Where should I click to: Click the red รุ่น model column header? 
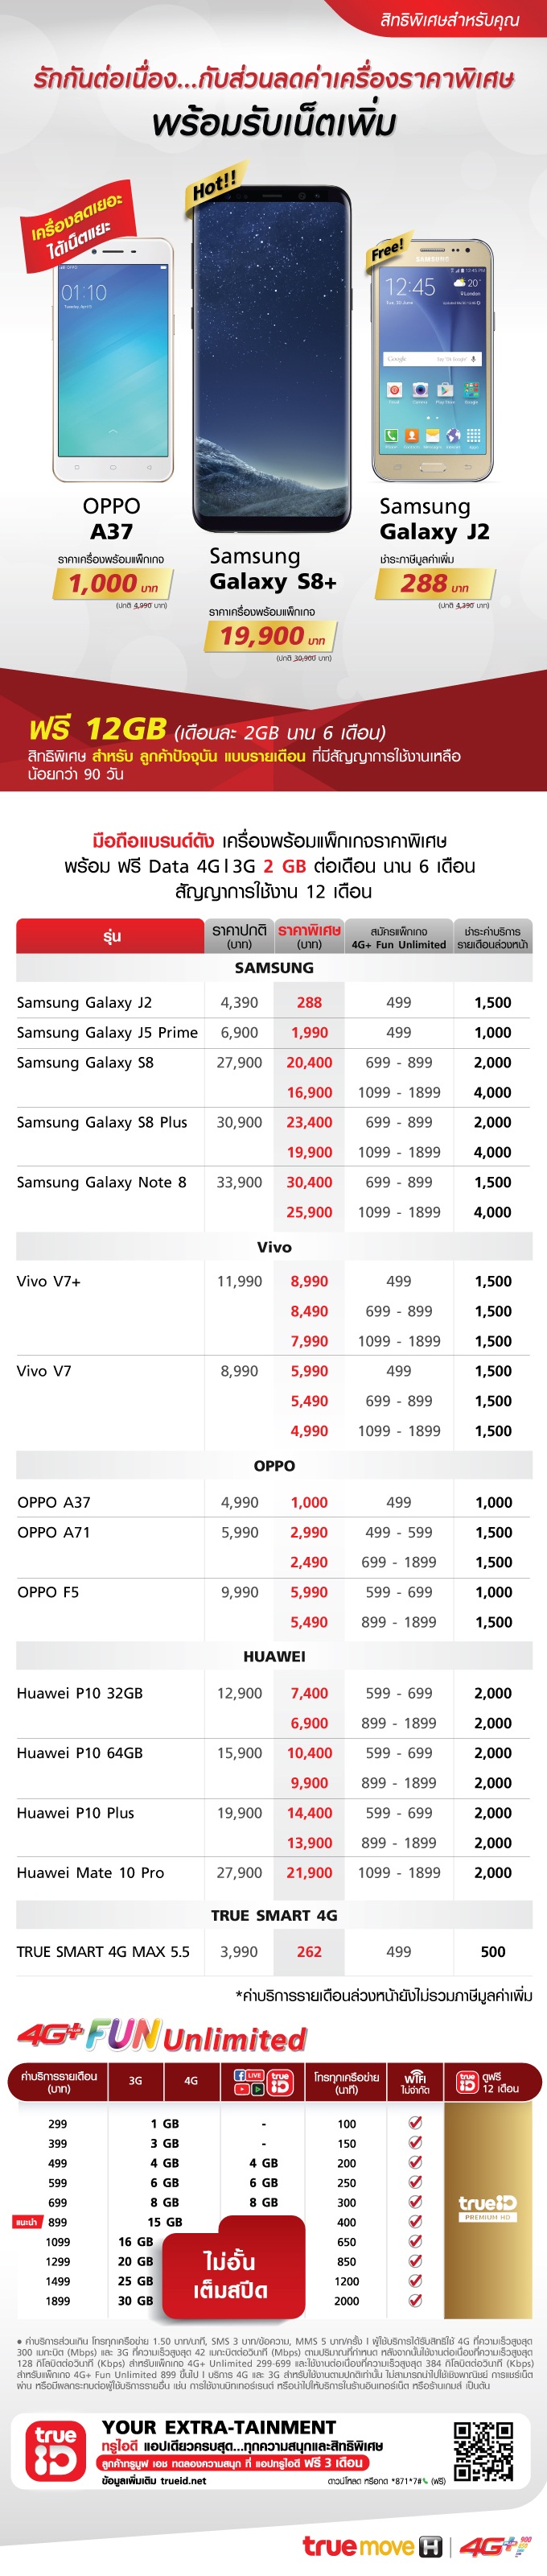(x=110, y=936)
